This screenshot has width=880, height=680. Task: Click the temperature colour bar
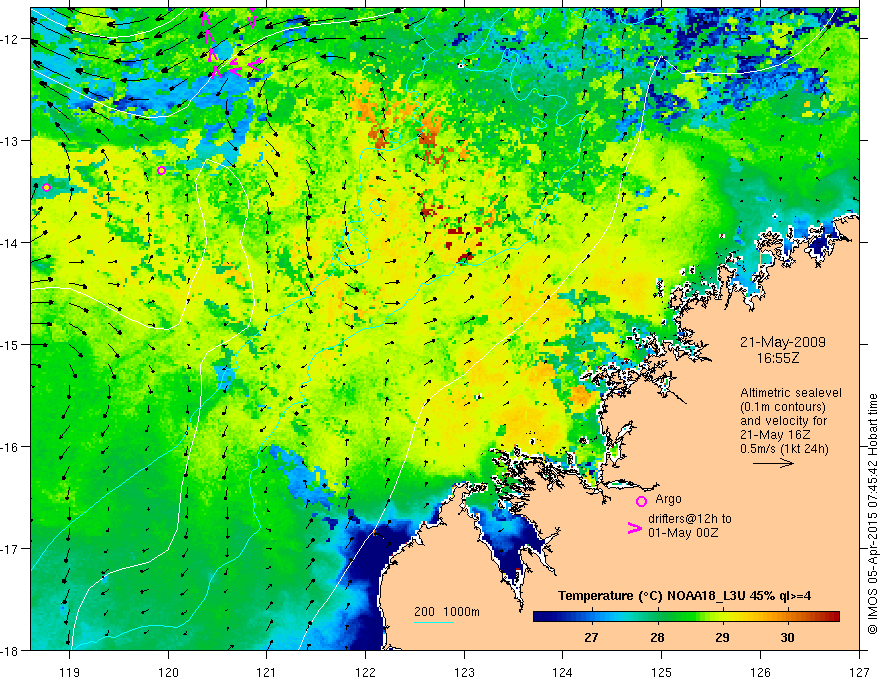click(686, 616)
